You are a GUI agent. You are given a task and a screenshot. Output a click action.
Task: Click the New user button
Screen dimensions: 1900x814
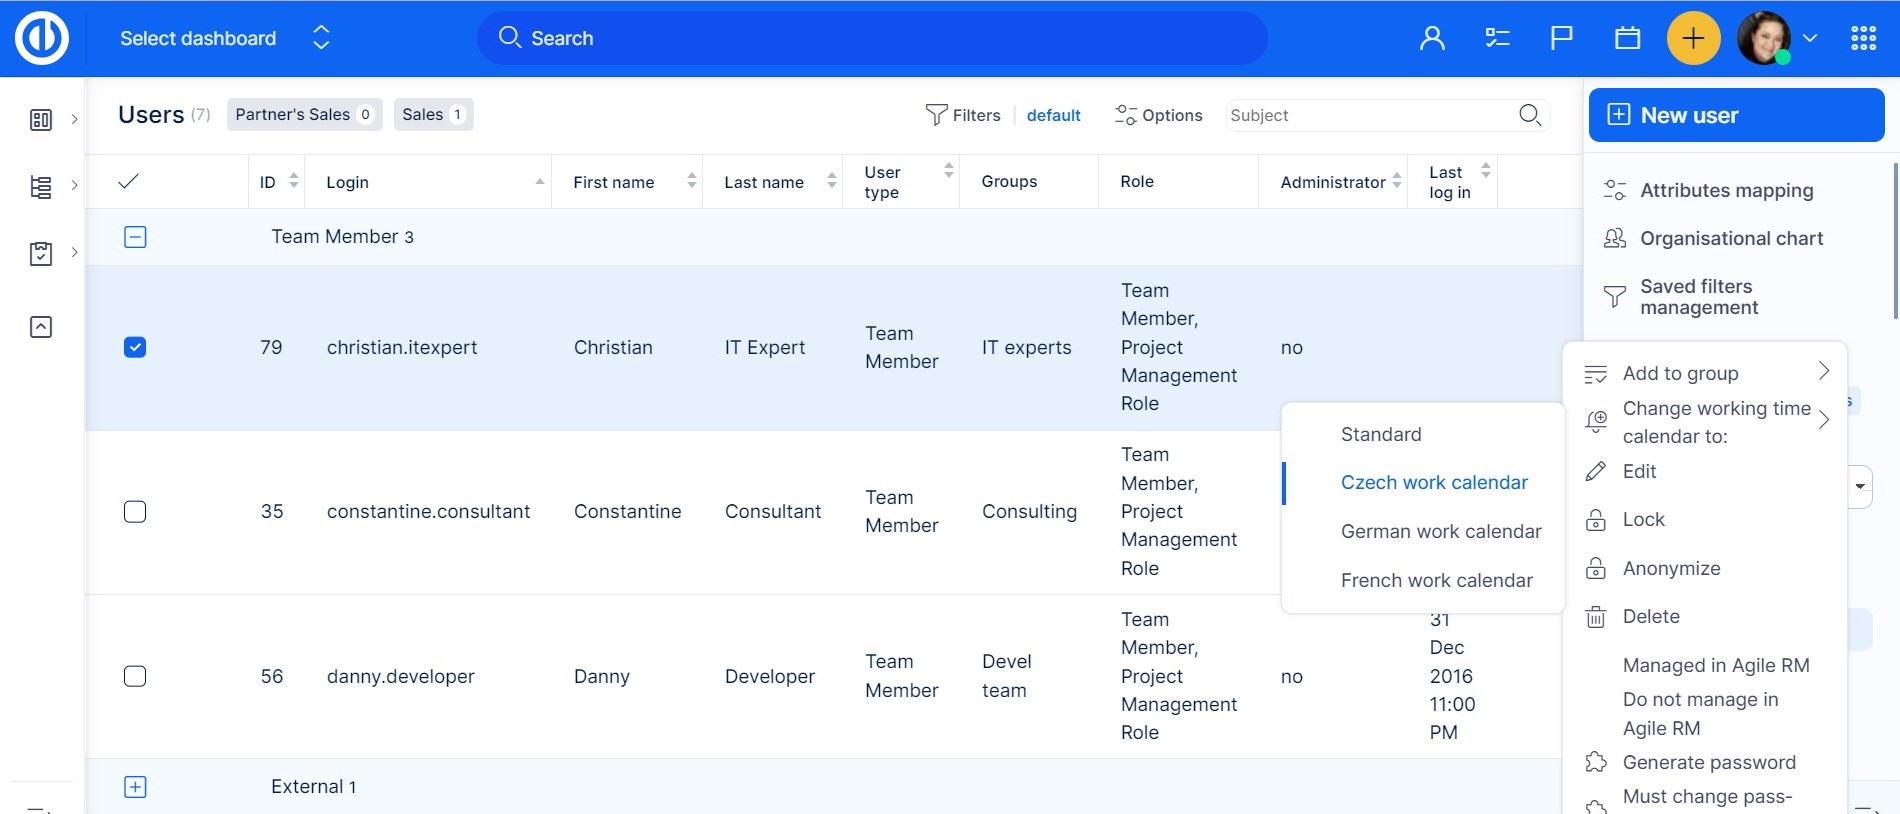point(1736,115)
